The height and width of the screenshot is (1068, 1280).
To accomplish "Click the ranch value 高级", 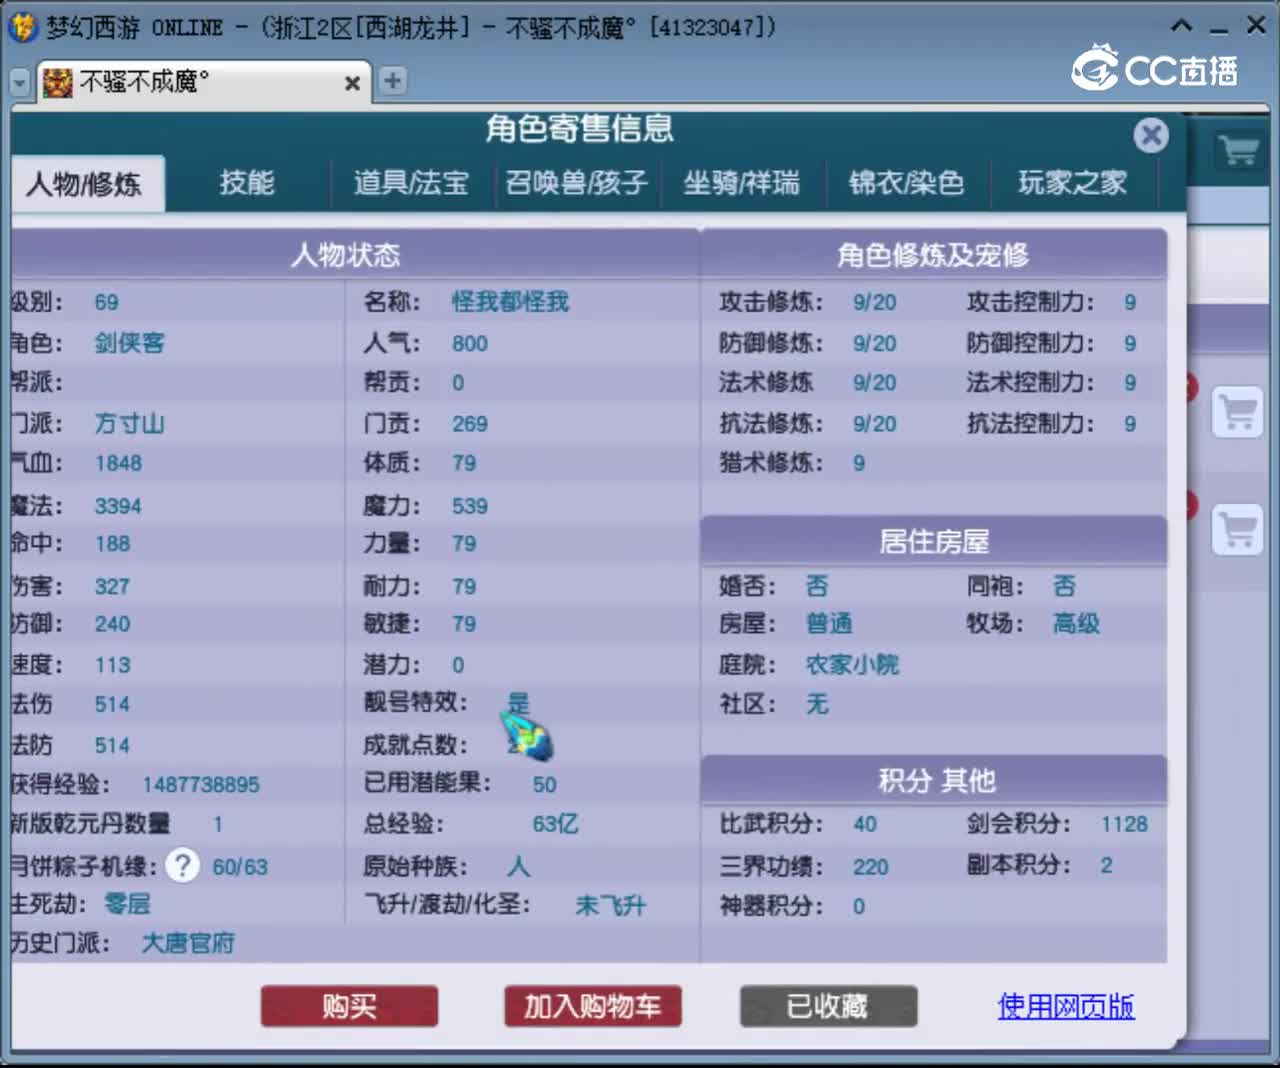I will point(1076,624).
